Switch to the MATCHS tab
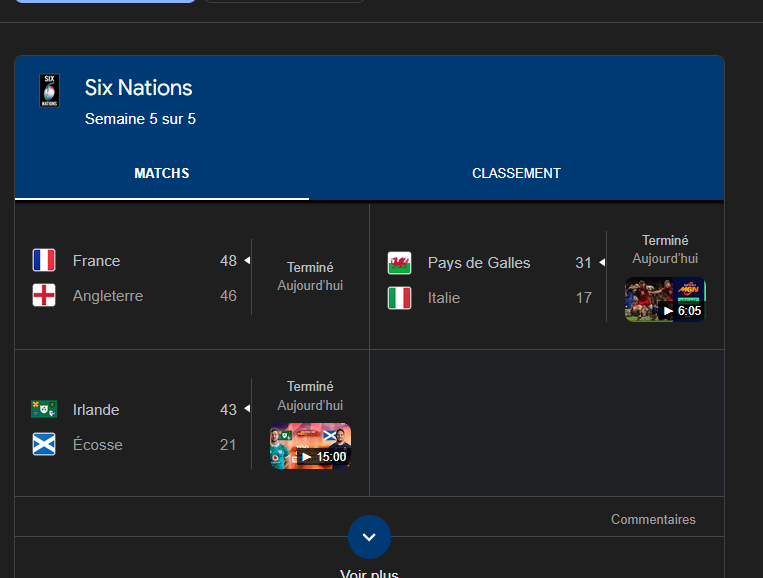Viewport: 763px width, 578px height. pos(162,174)
